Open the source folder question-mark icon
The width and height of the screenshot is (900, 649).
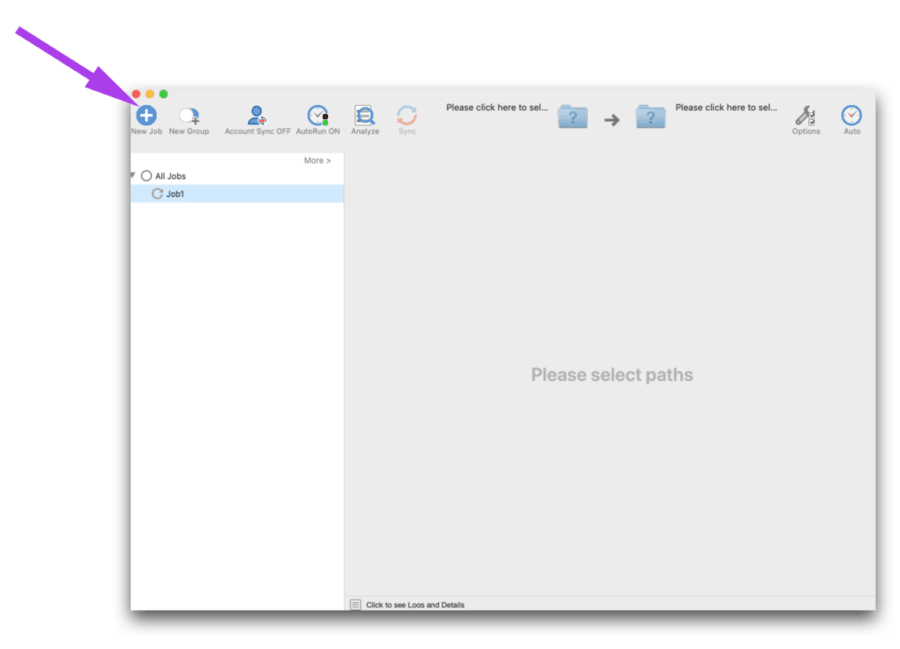pyautogui.click(x=572, y=117)
